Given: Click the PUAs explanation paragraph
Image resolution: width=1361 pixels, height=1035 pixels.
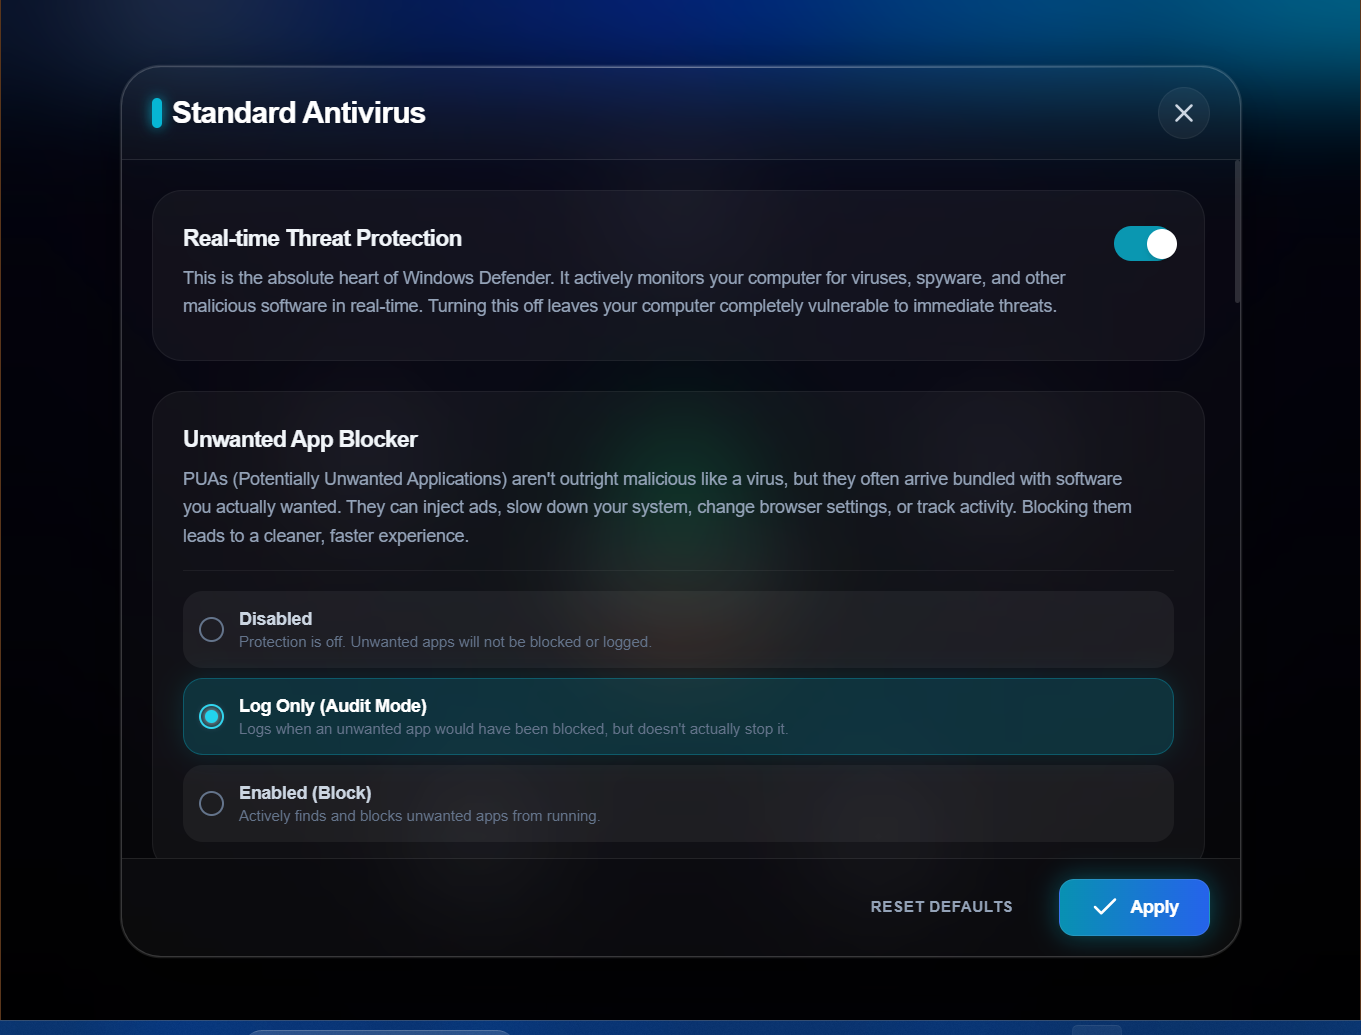Looking at the screenshot, I should click(x=657, y=507).
